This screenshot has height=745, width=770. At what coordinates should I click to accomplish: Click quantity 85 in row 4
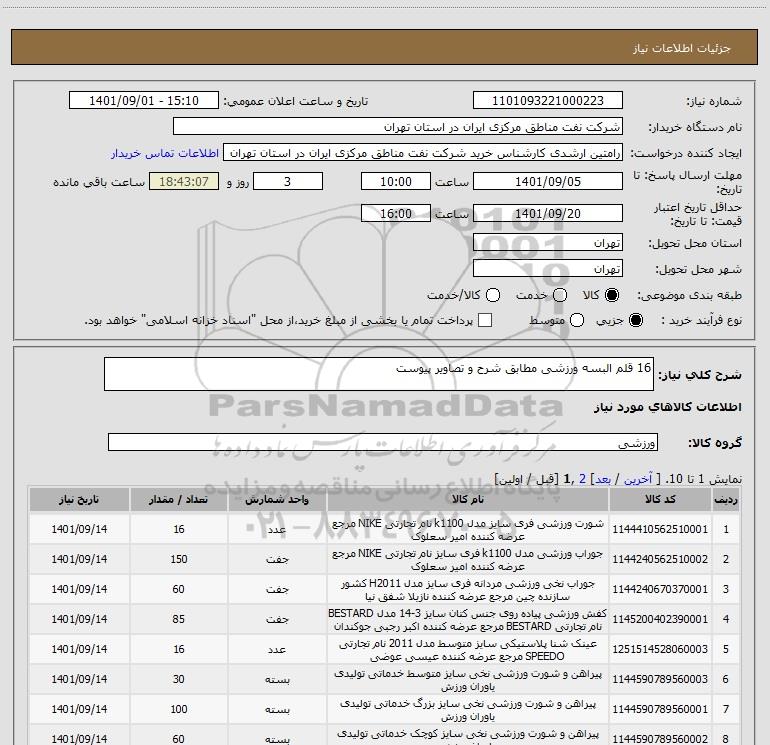tap(179, 619)
